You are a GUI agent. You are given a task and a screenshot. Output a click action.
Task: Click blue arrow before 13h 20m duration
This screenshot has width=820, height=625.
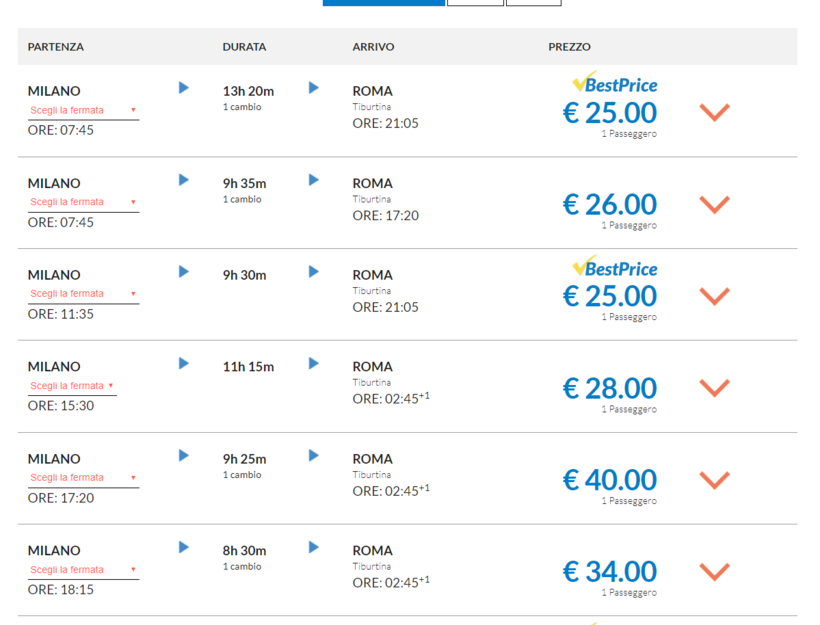(x=184, y=88)
